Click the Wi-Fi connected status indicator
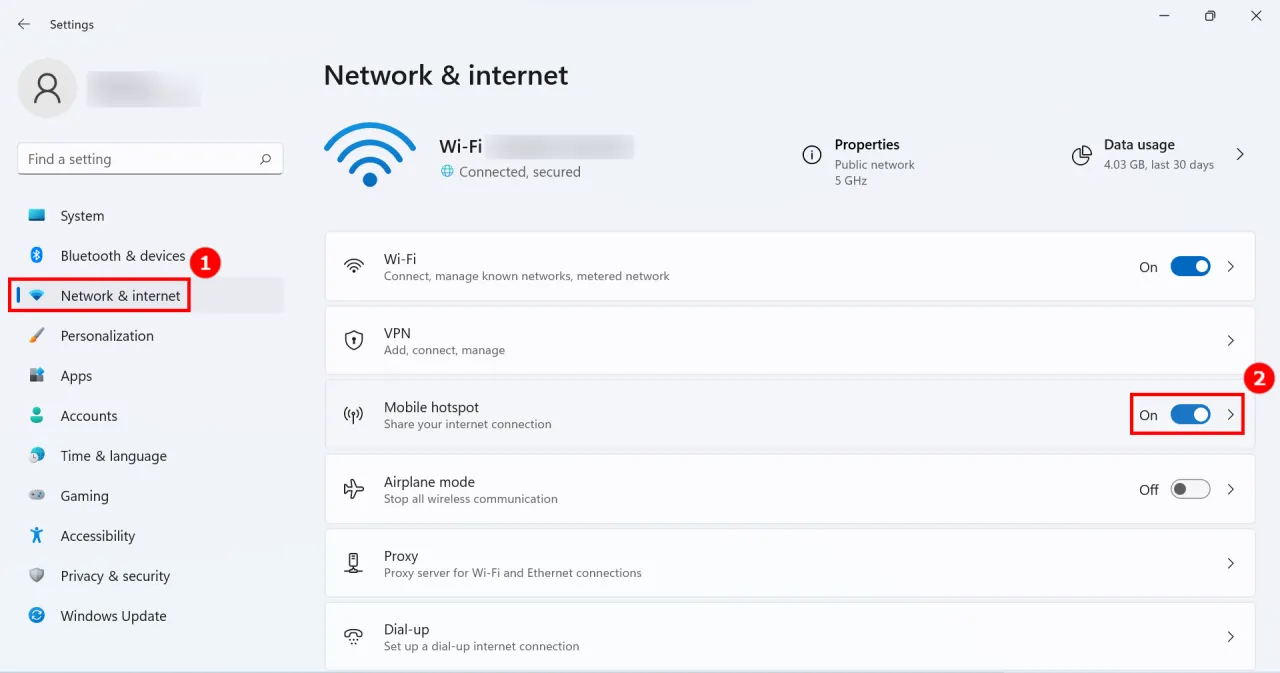Screen dimensions: 1280x673 (x=510, y=171)
